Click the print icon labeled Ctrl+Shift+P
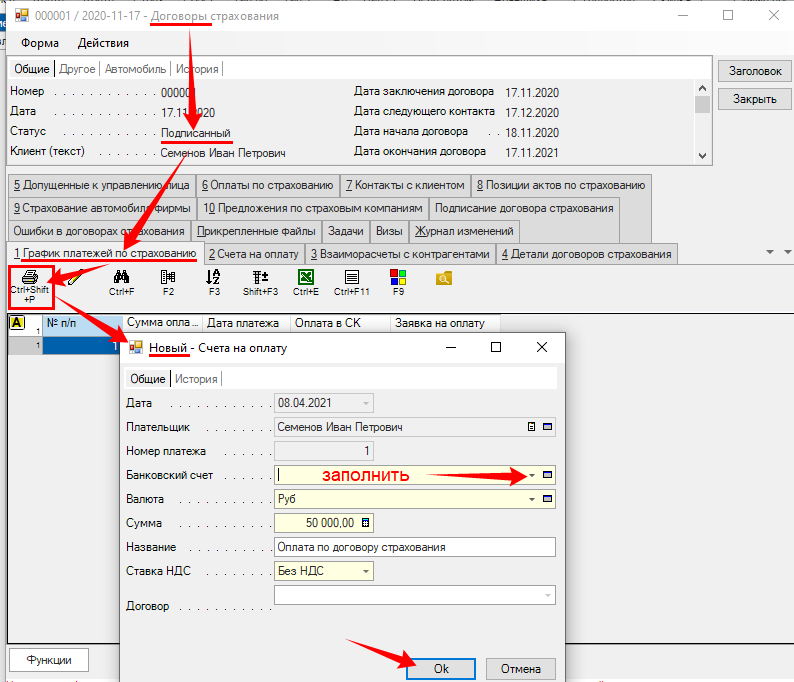Screen dimensions: 794x682 (30, 276)
